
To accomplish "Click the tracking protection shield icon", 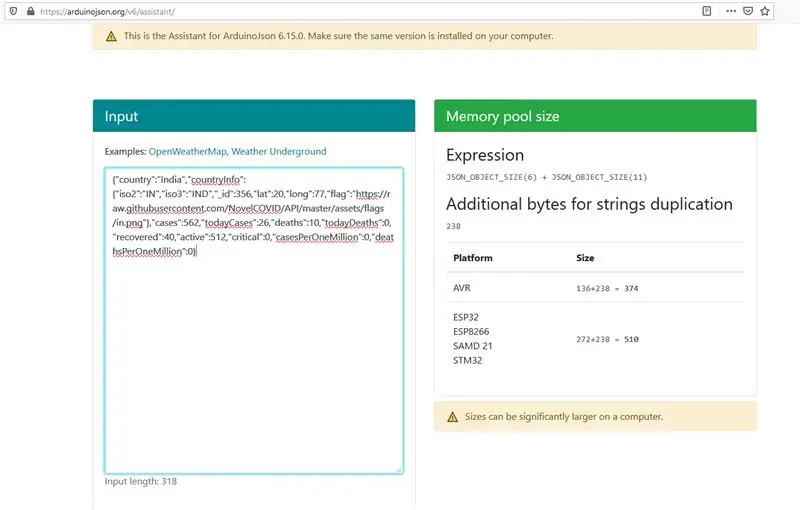I will [13, 11].
